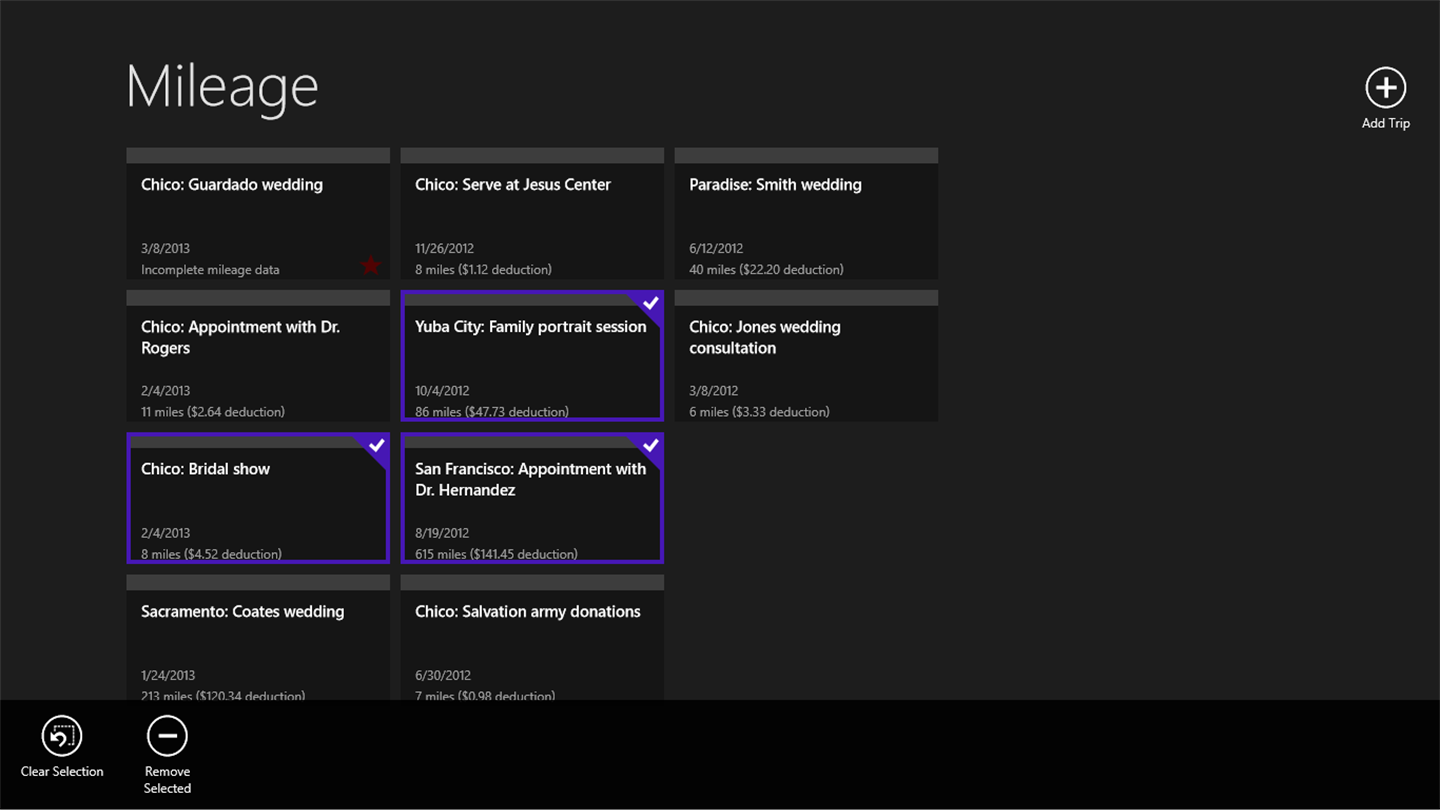Uncheck the Chico Bridal show checkmark
Image resolution: width=1440 pixels, height=810 pixels.
coord(377,445)
